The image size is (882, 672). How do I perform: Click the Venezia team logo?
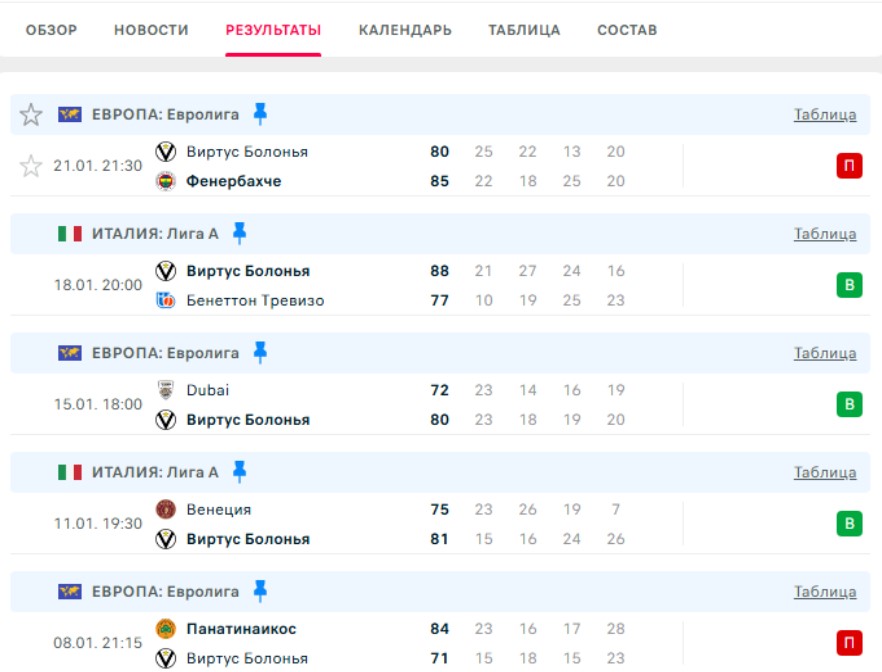(166, 509)
